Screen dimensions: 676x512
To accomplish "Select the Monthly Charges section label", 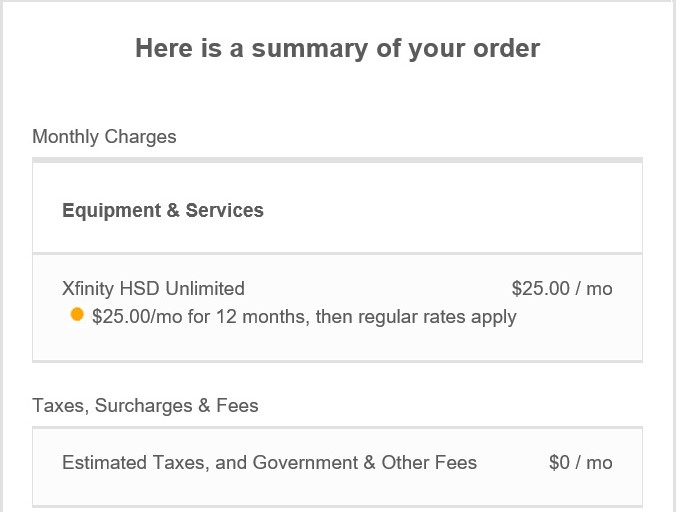I will (x=104, y=137).
